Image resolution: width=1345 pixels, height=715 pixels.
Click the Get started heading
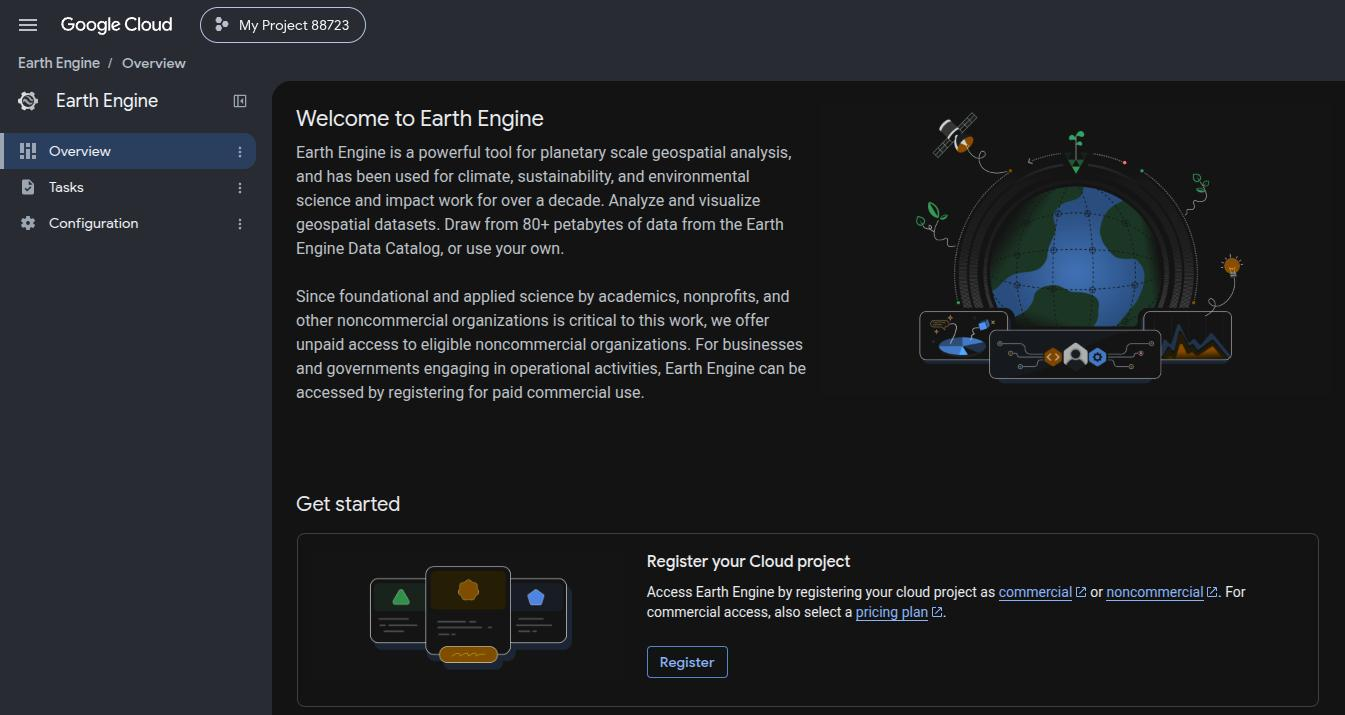[x=348, y=504]
